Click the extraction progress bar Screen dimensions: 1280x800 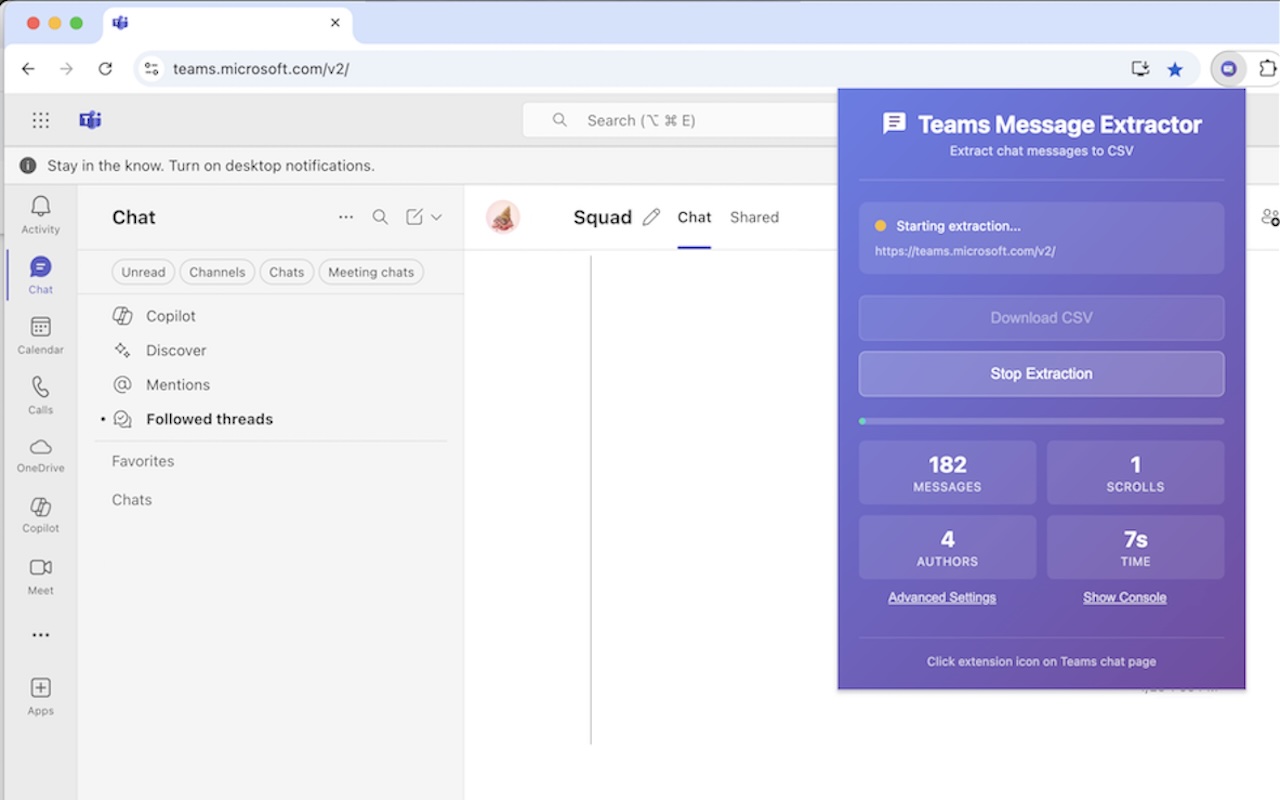(1041, 420)
